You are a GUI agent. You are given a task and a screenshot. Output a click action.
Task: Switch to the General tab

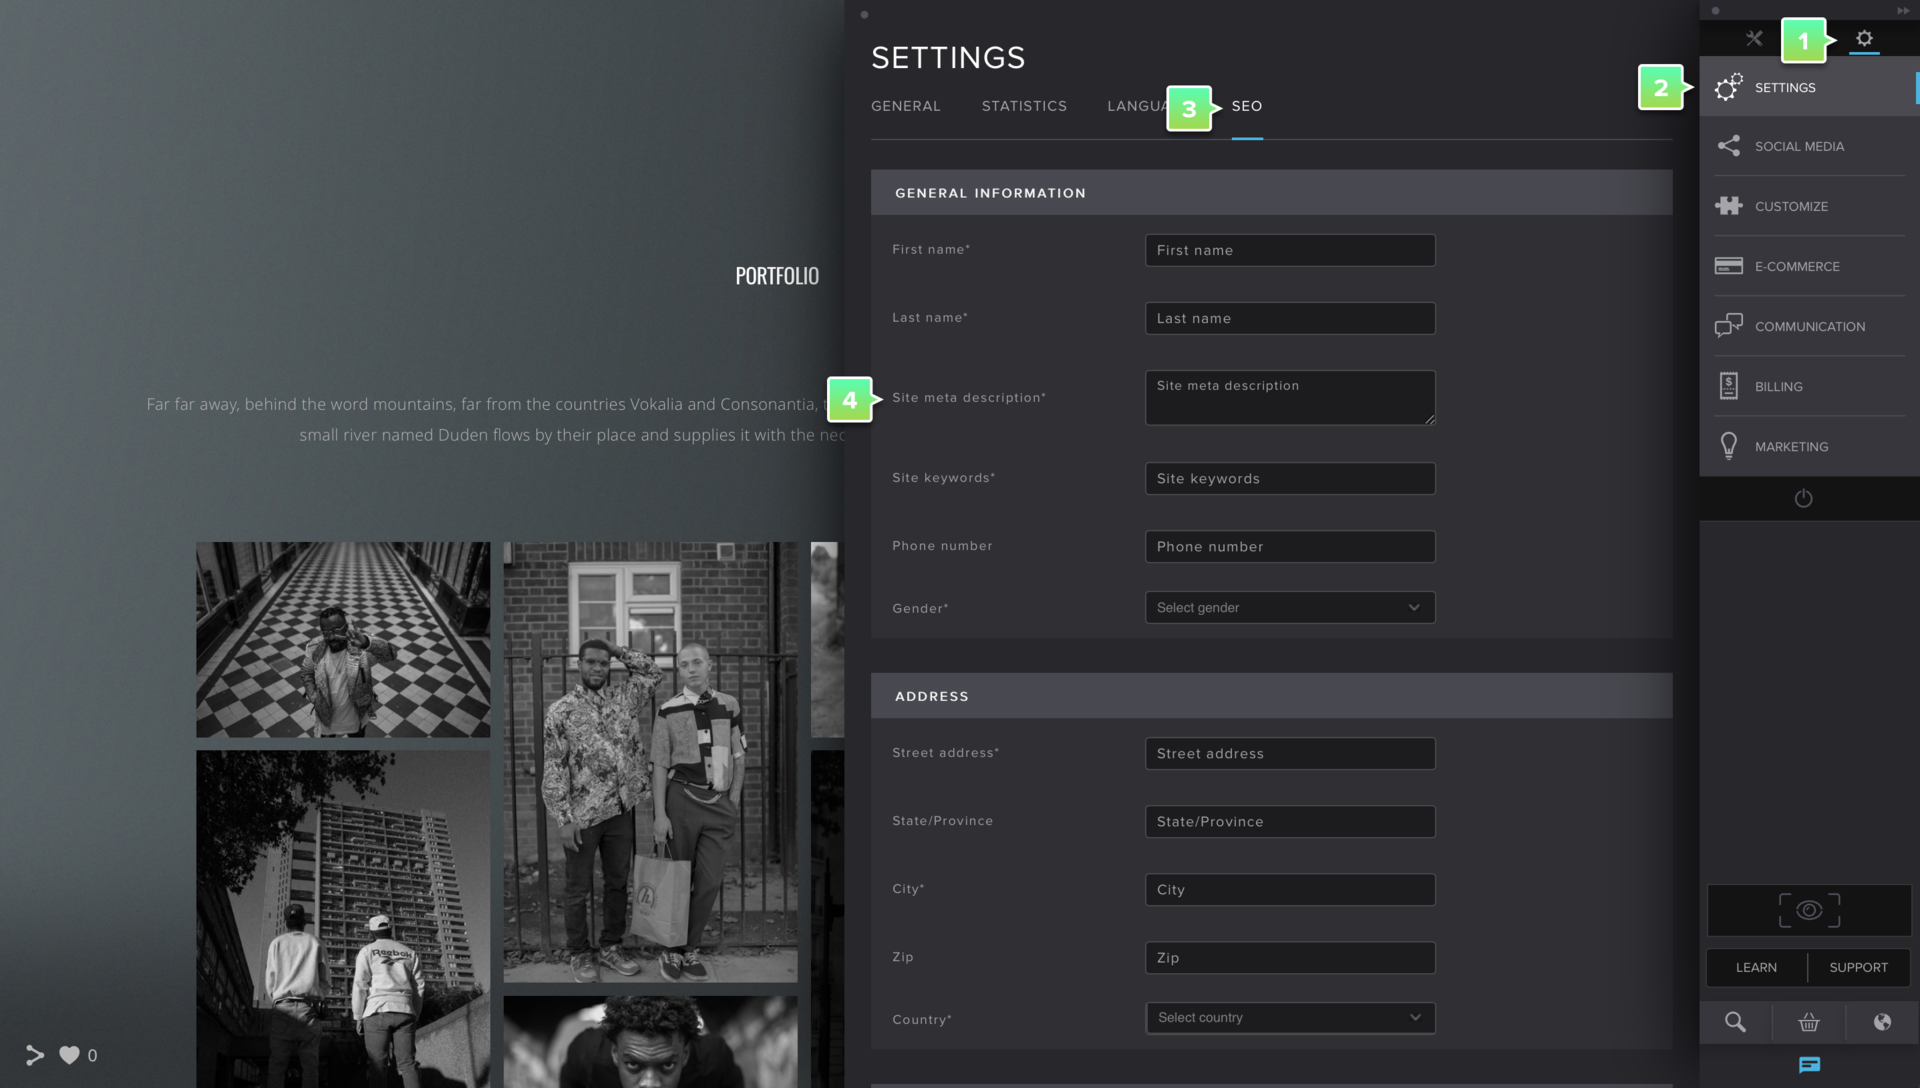point(906,106)
